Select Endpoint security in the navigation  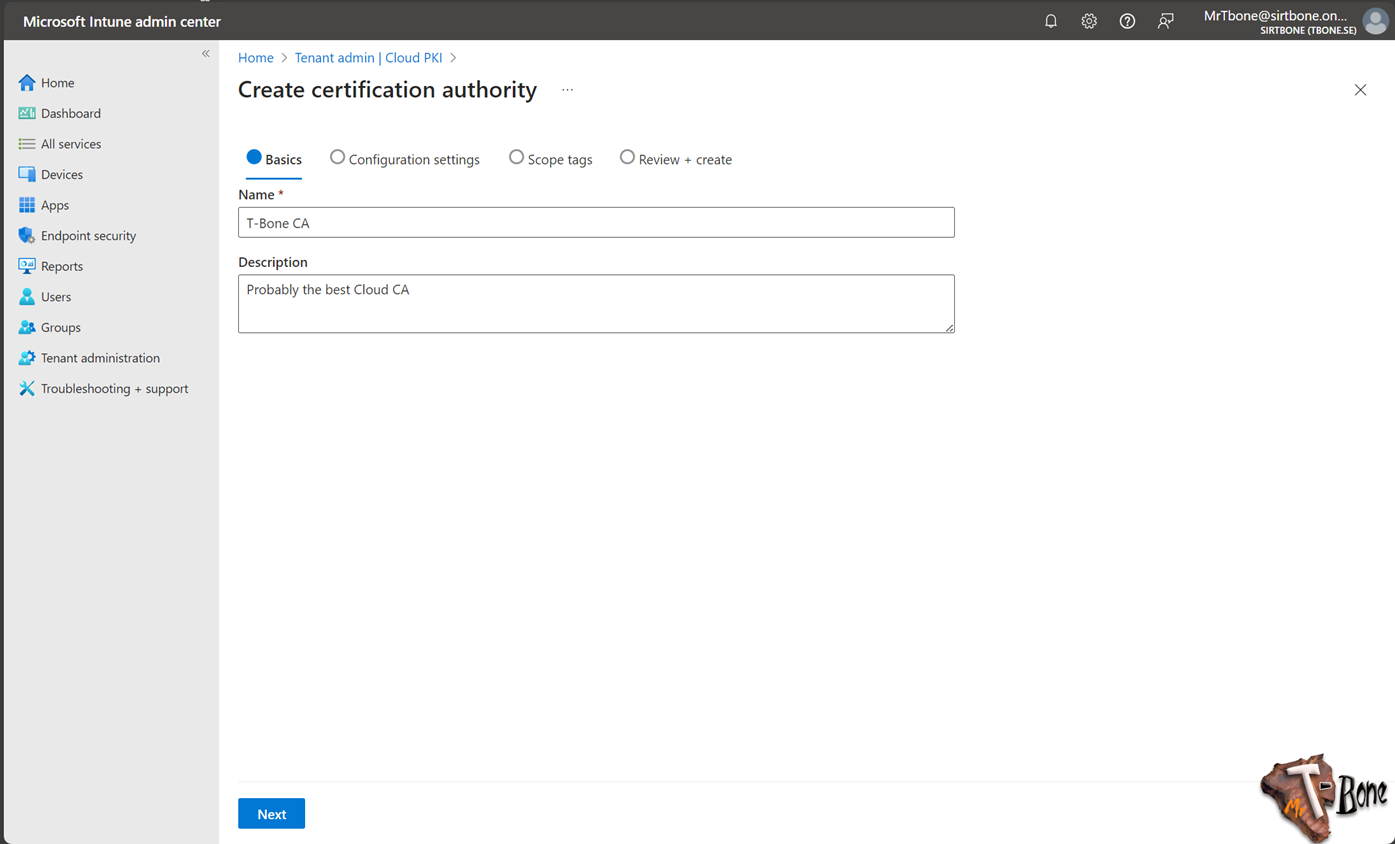tap(89, 235)
